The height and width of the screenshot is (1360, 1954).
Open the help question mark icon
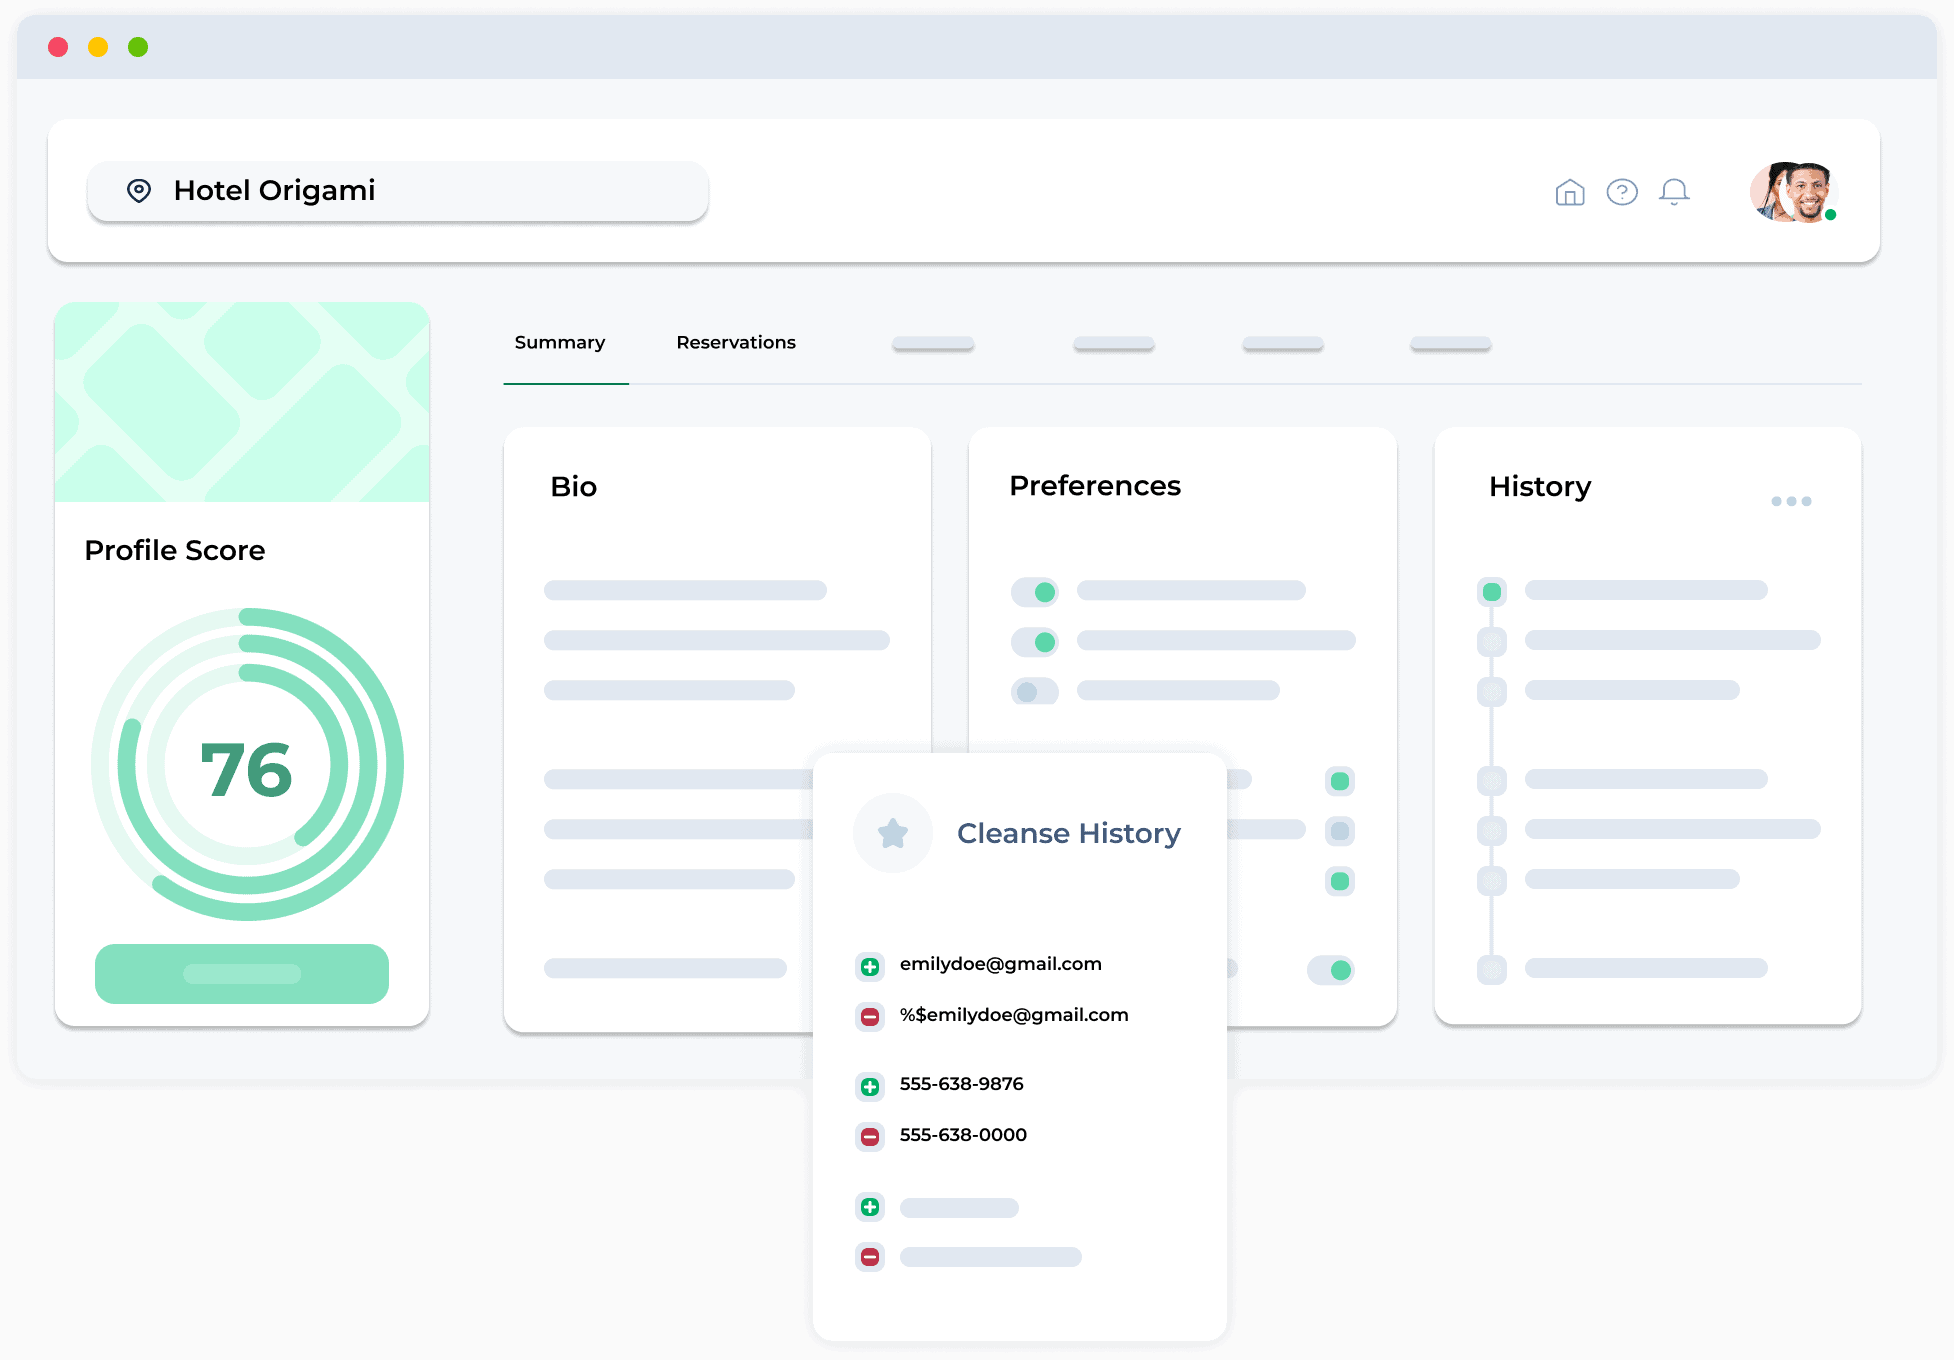[1622, 192]
